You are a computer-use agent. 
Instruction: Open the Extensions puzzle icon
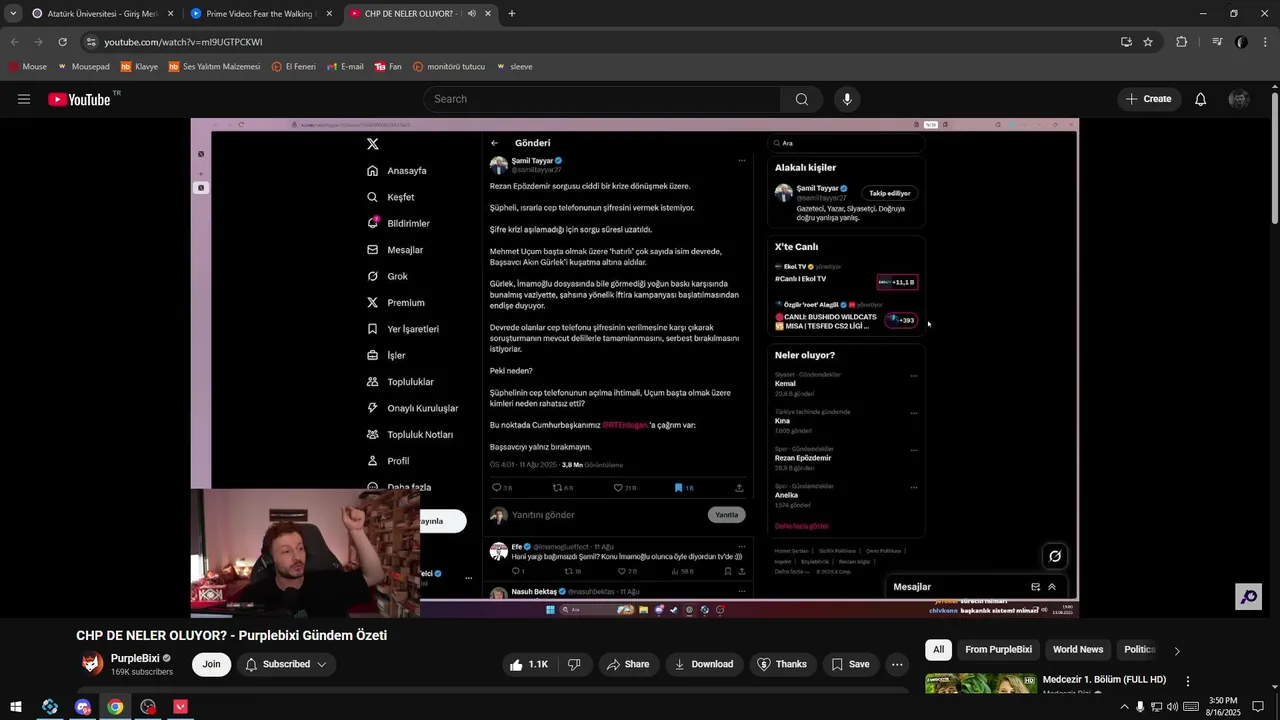coord(1182,42)
